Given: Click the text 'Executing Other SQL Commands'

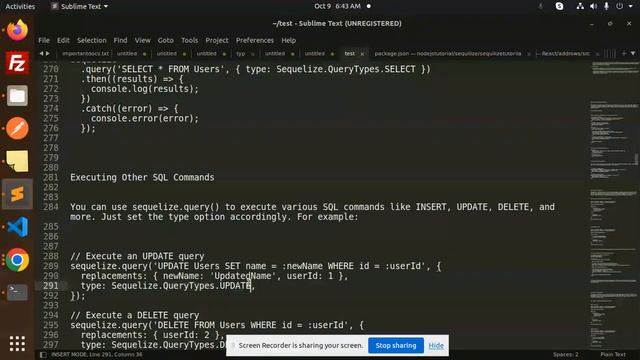Looking at the screenshot, I should click(142, 178).
